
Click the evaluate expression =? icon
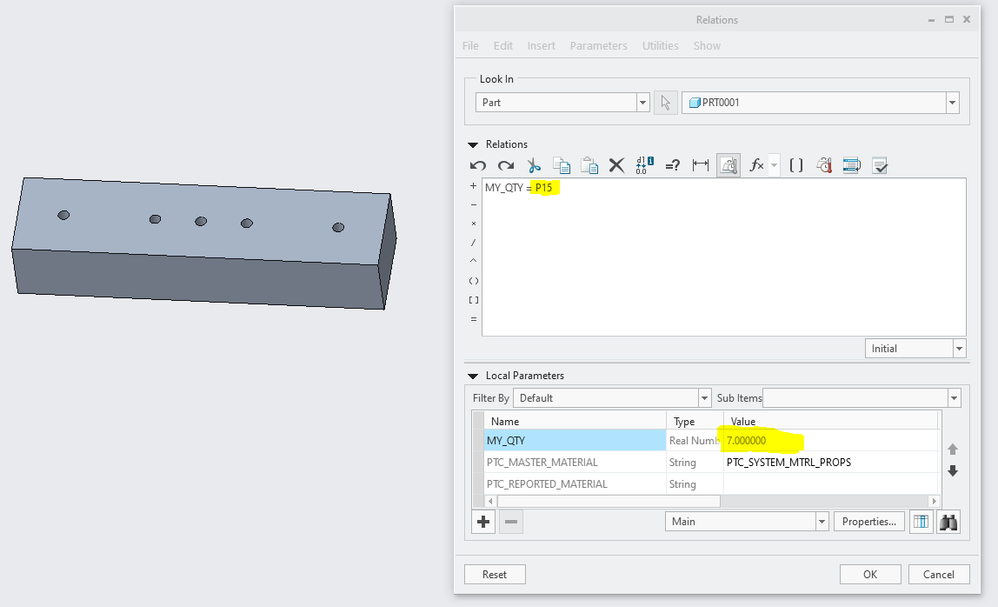672,165
